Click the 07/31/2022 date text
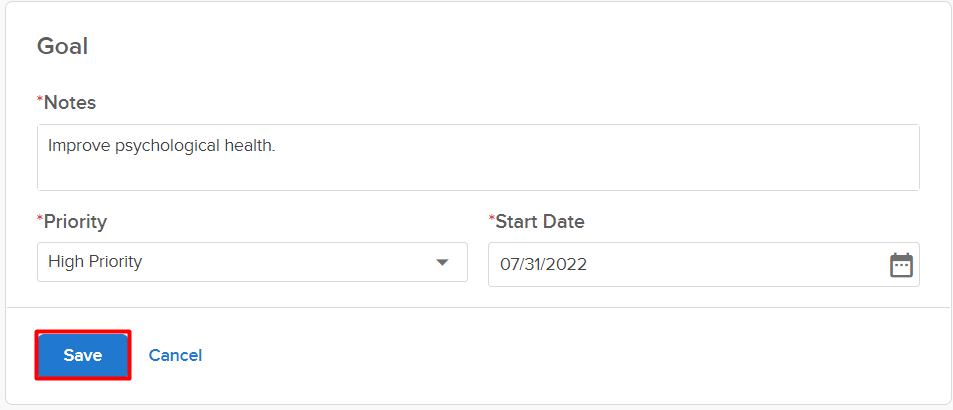The image size is (953, 410). [x=544, y=265]
